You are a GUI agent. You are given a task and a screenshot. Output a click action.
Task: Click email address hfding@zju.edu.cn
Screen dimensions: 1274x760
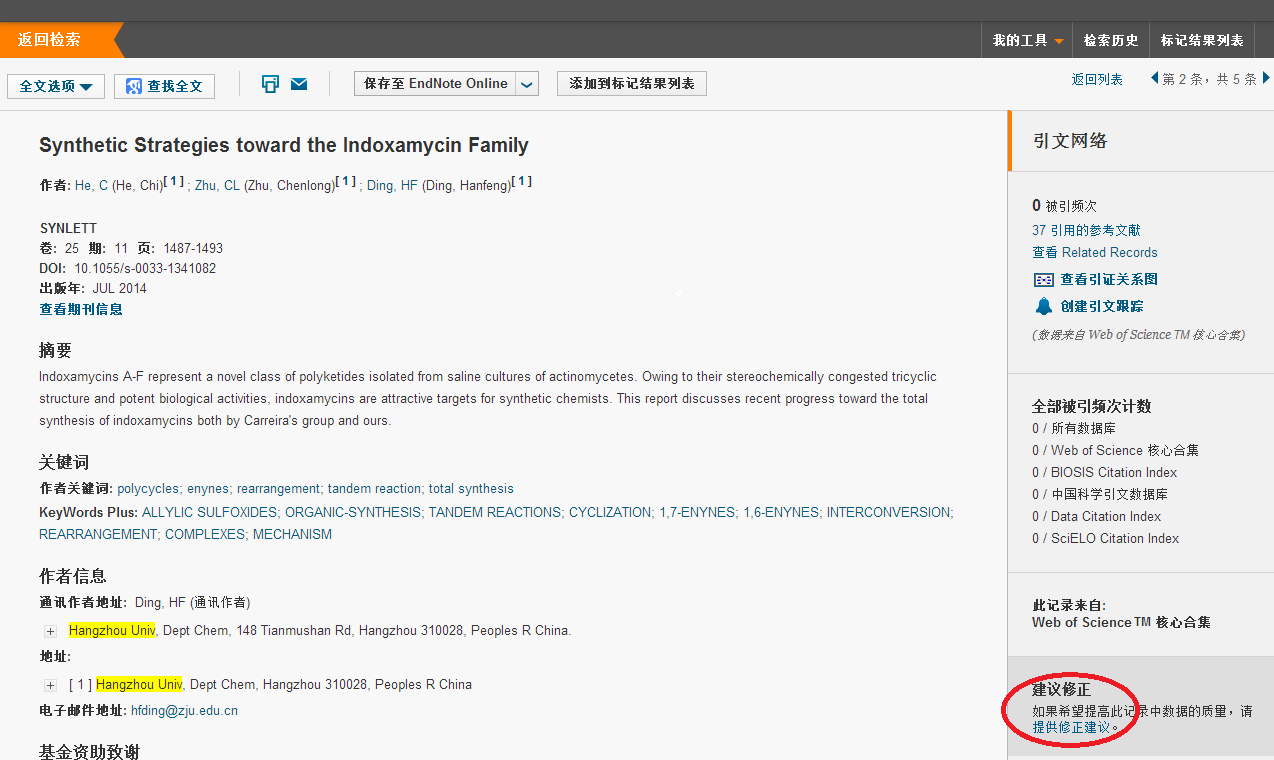184,711
